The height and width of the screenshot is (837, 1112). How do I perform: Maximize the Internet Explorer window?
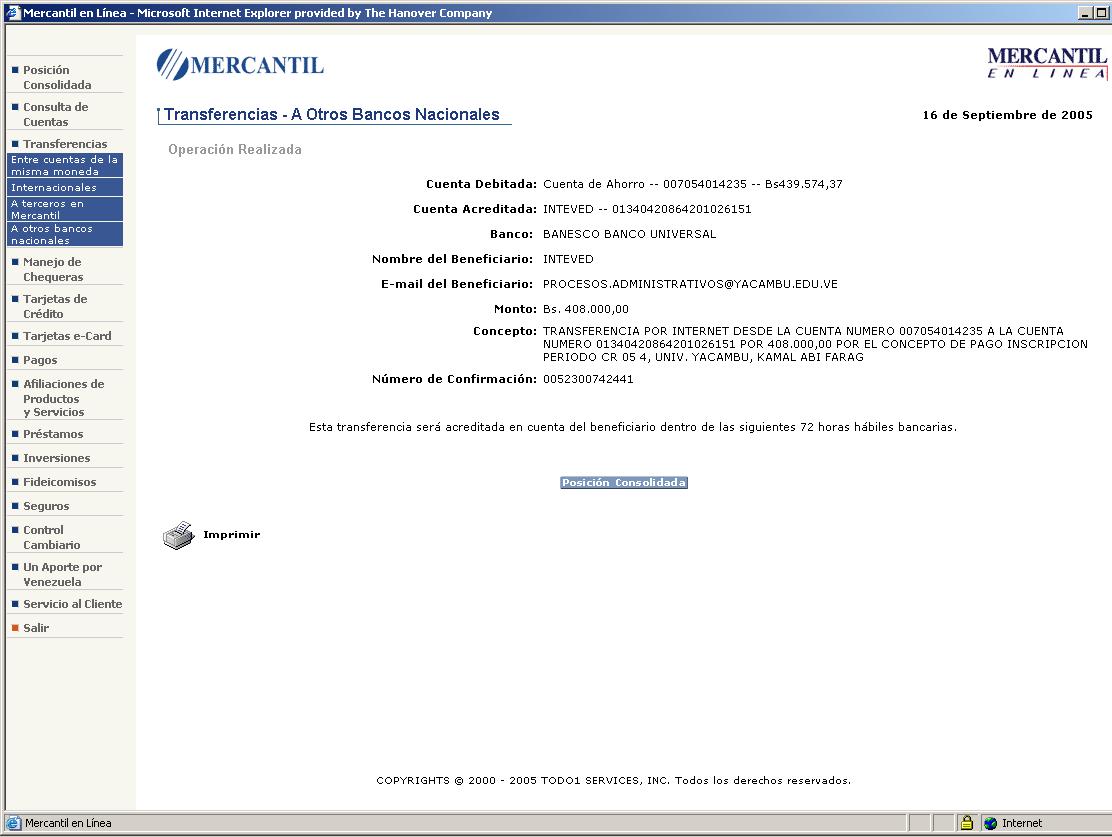click(x=1101, y=13)
